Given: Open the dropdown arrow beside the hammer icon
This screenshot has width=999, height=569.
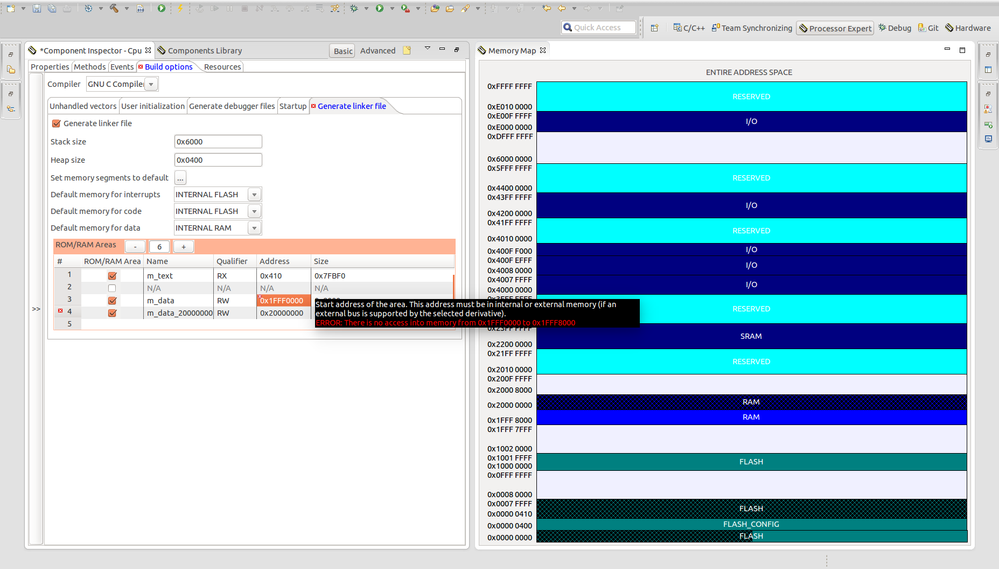Looking at the screenshot, I should pyautogui.click(x=126, y=8).
